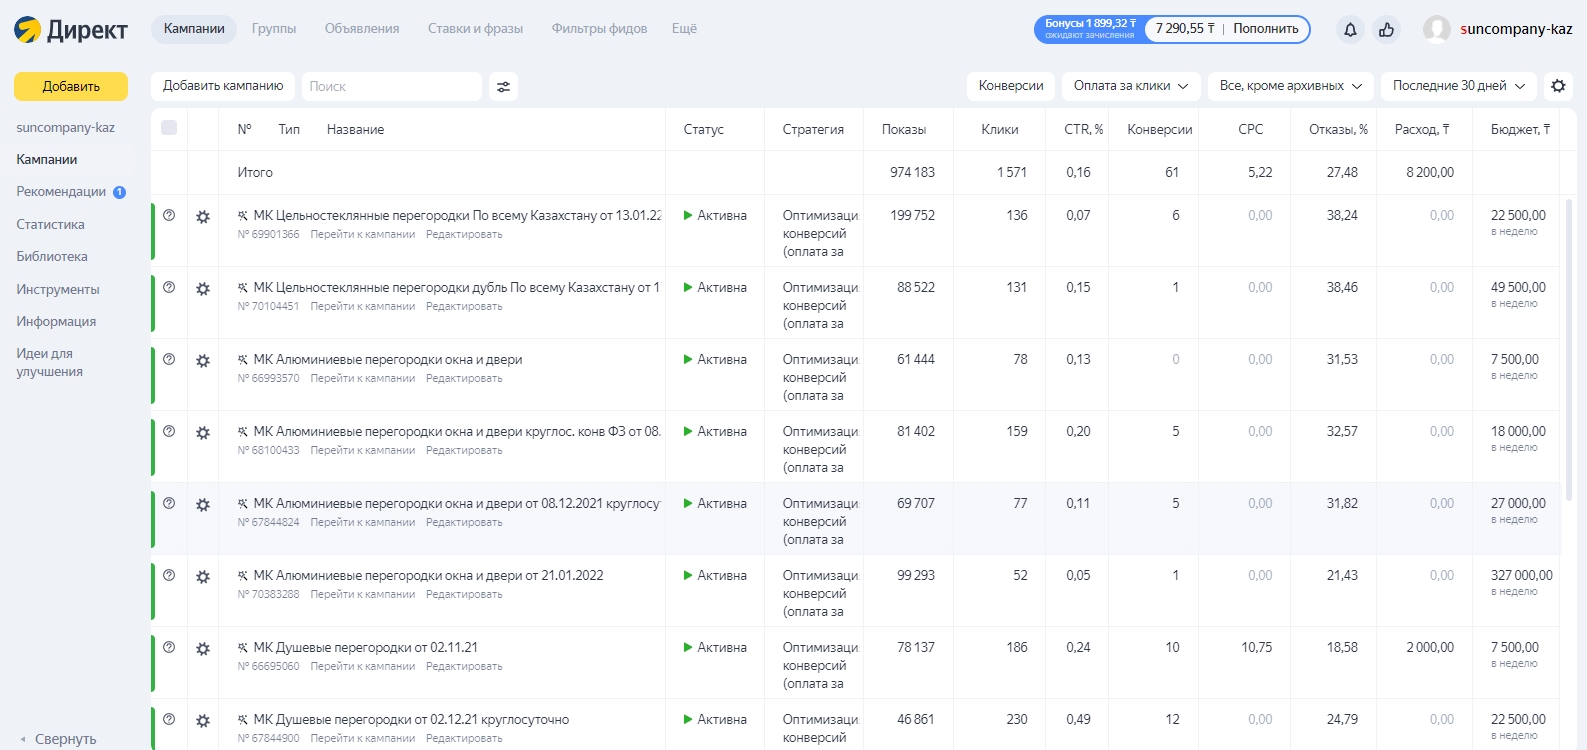Open Рекомендации in the sidebar
The height and width of the screenshot is (750, 1587).
pos(61,192)
